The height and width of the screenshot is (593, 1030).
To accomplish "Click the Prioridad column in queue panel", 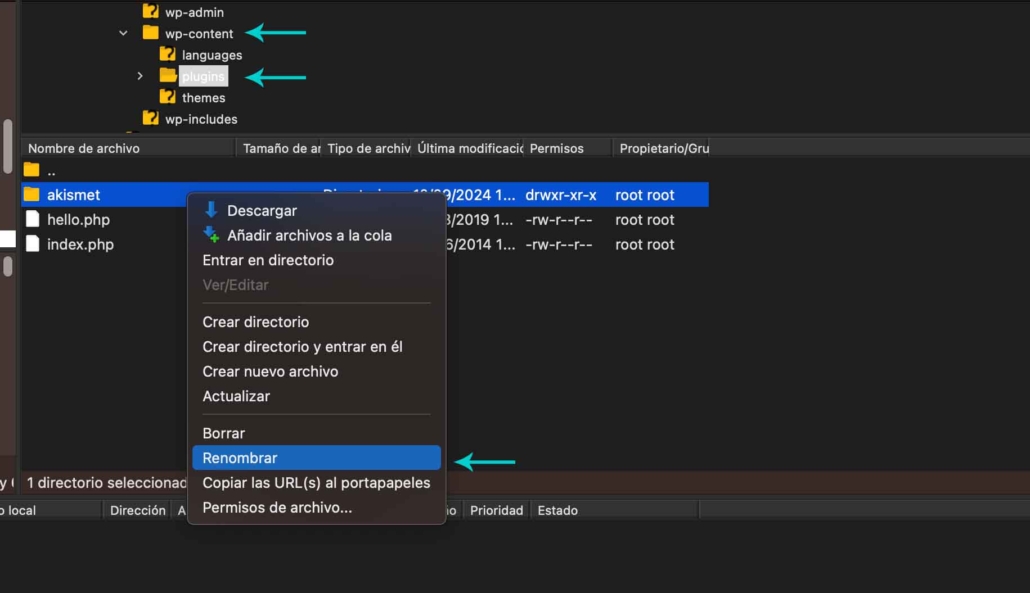I will [496, 510].
